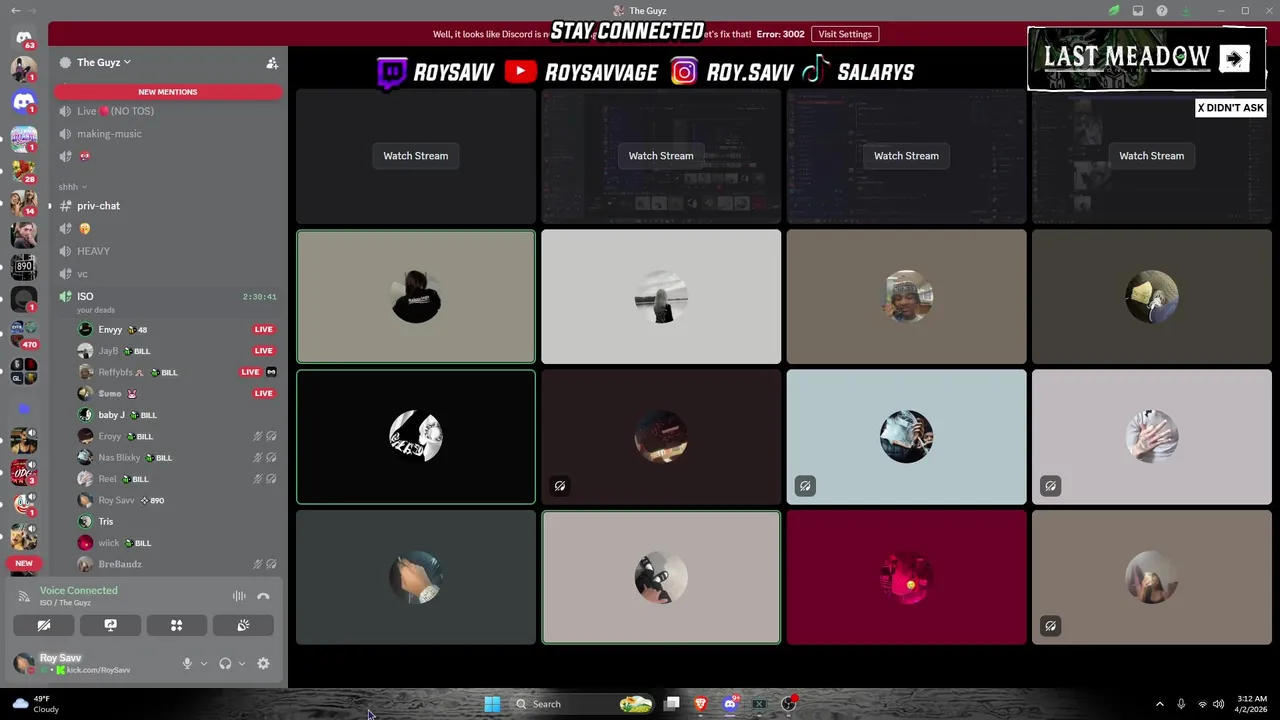
Task: Toggle microphone mute in user panel
Action: (186, 663)
